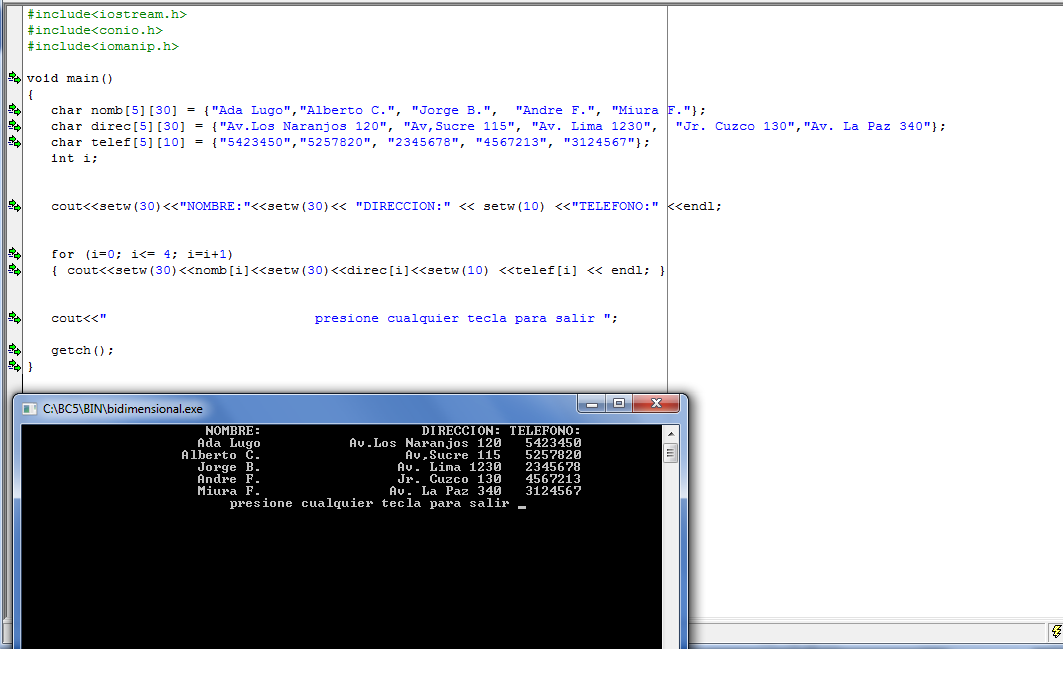Click the green execution marker beside "void main()"
The image size is (1063, 678).
(12, 77)
